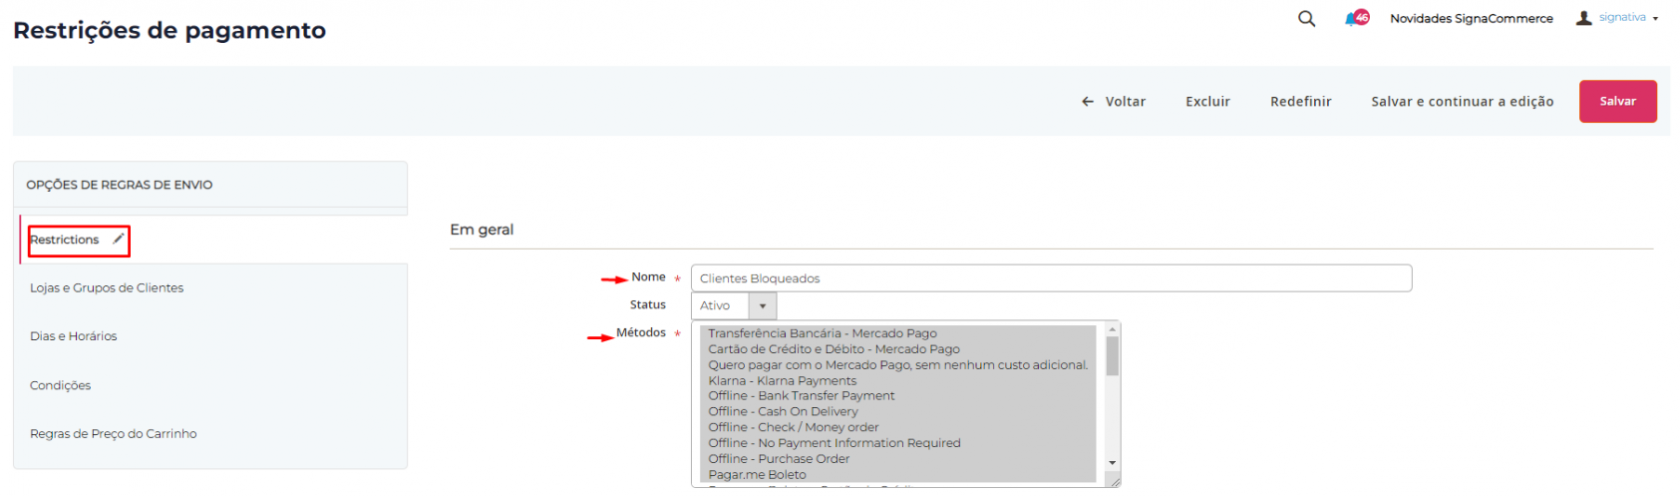Screen dimensions: 1680x496
Task: Go to Dias e Horários section
Action: tap(74, 337)
